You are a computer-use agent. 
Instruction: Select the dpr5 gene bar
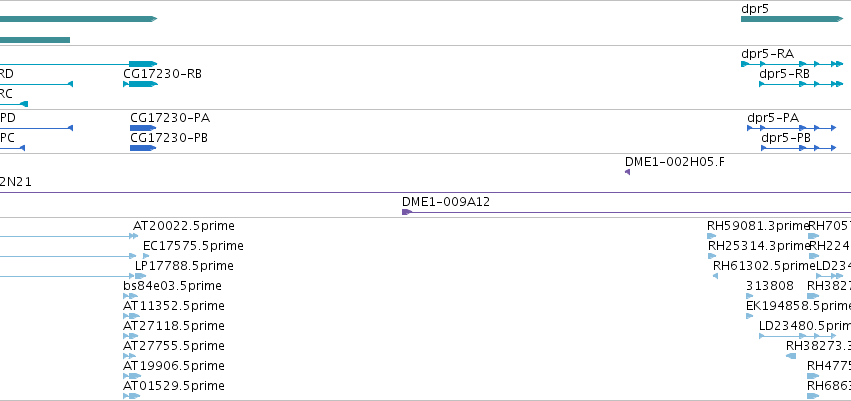tap(792, 19)
